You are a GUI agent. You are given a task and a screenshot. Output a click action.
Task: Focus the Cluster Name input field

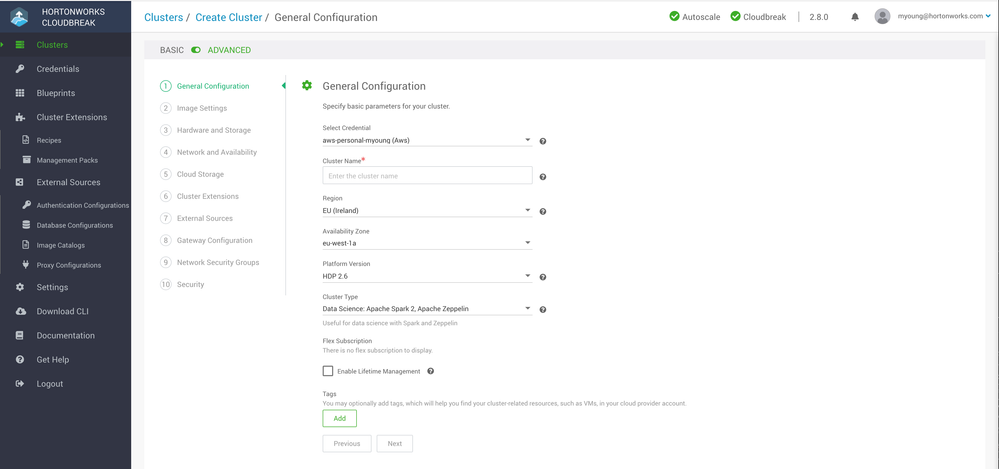click(x=428, y=175)
